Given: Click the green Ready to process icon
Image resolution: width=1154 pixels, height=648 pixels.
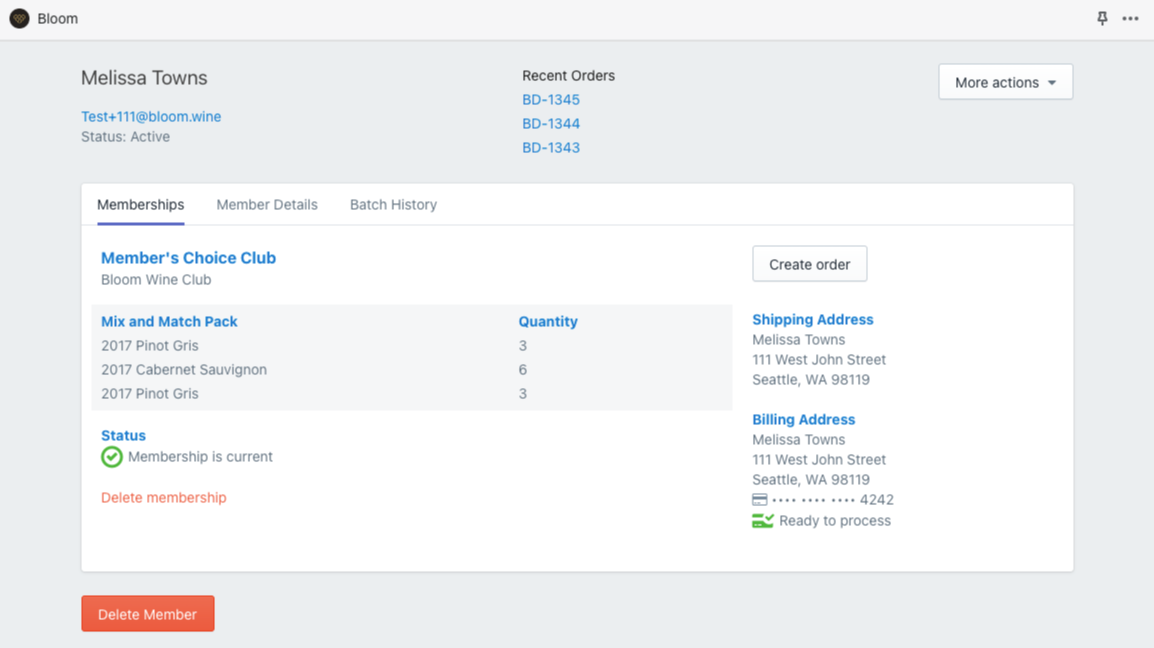Looking at the screenshot, I should 762,521.
